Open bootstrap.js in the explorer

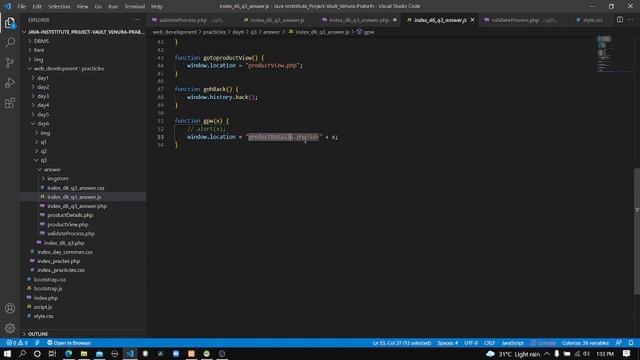tap(48, 289)
